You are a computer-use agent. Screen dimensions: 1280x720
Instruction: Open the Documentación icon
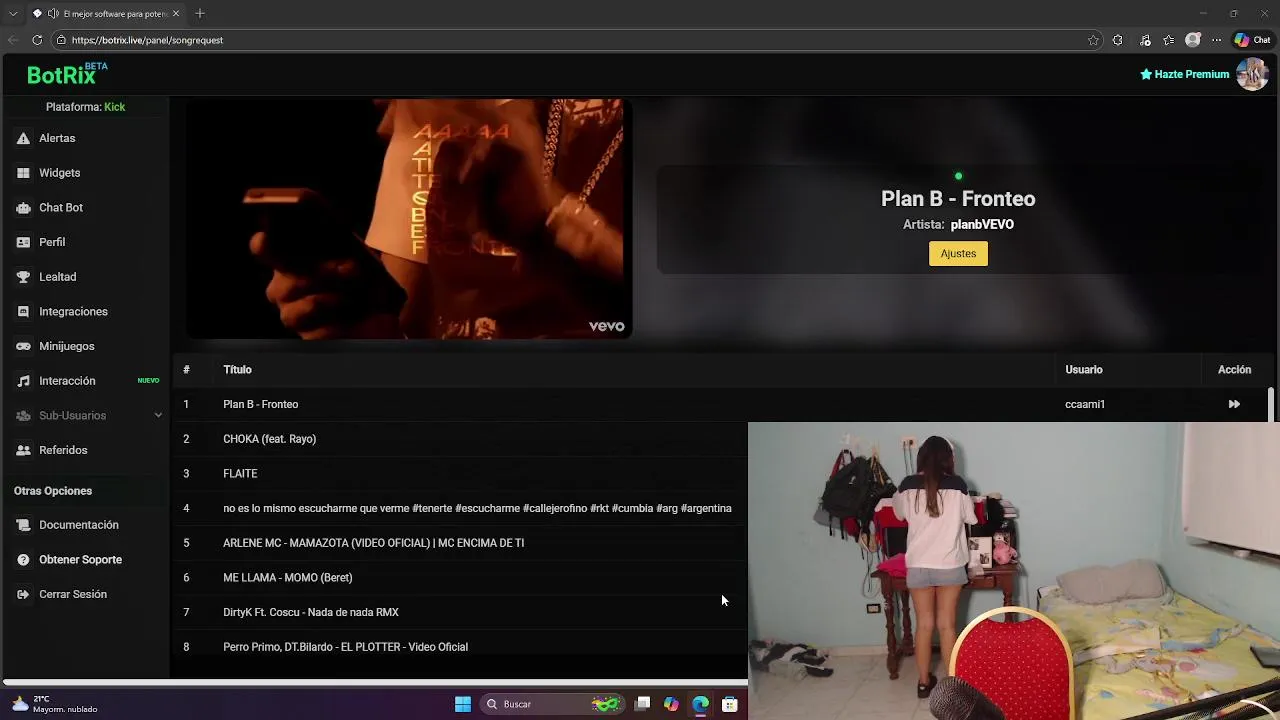(23, 525)
